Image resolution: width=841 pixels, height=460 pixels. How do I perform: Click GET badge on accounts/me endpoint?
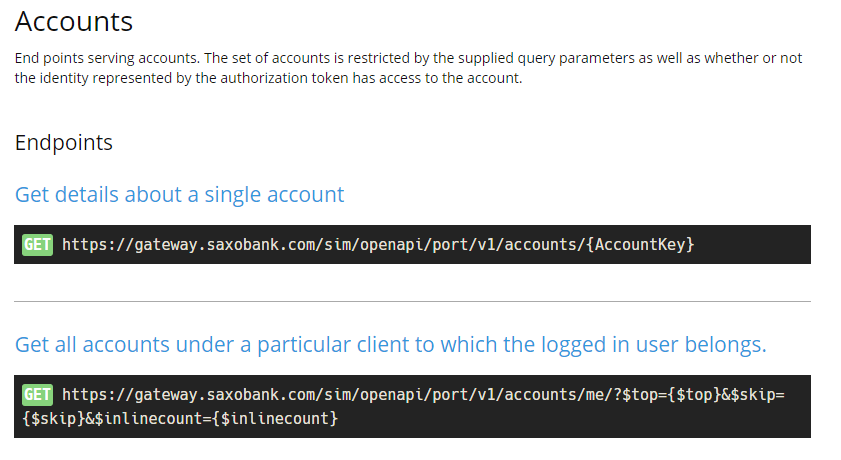click(37, 395)
